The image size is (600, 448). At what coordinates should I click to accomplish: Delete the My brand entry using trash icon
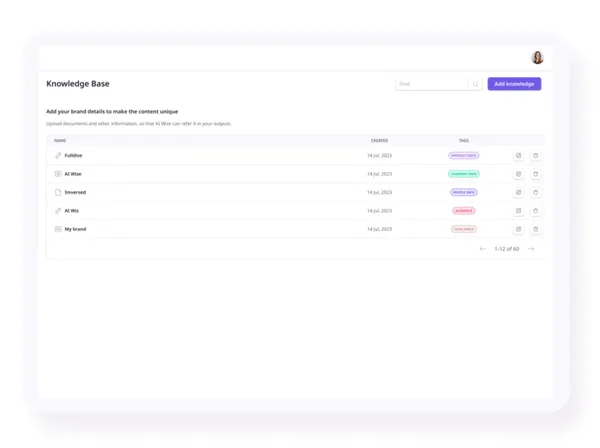pos(535,229)
